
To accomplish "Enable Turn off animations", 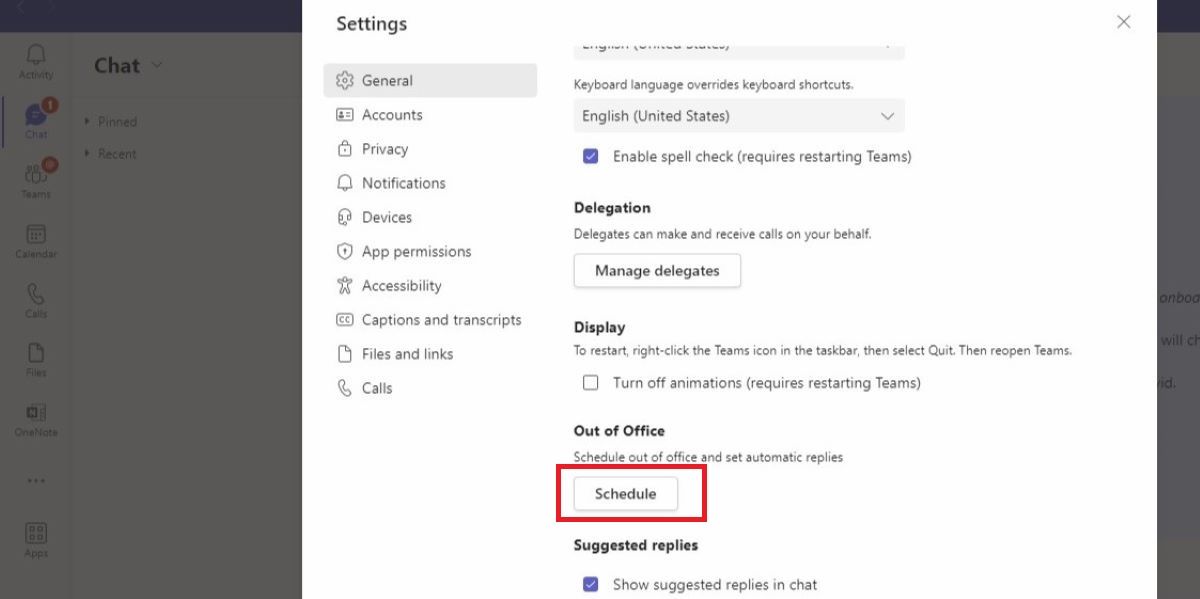I will (x=591, y=382).
